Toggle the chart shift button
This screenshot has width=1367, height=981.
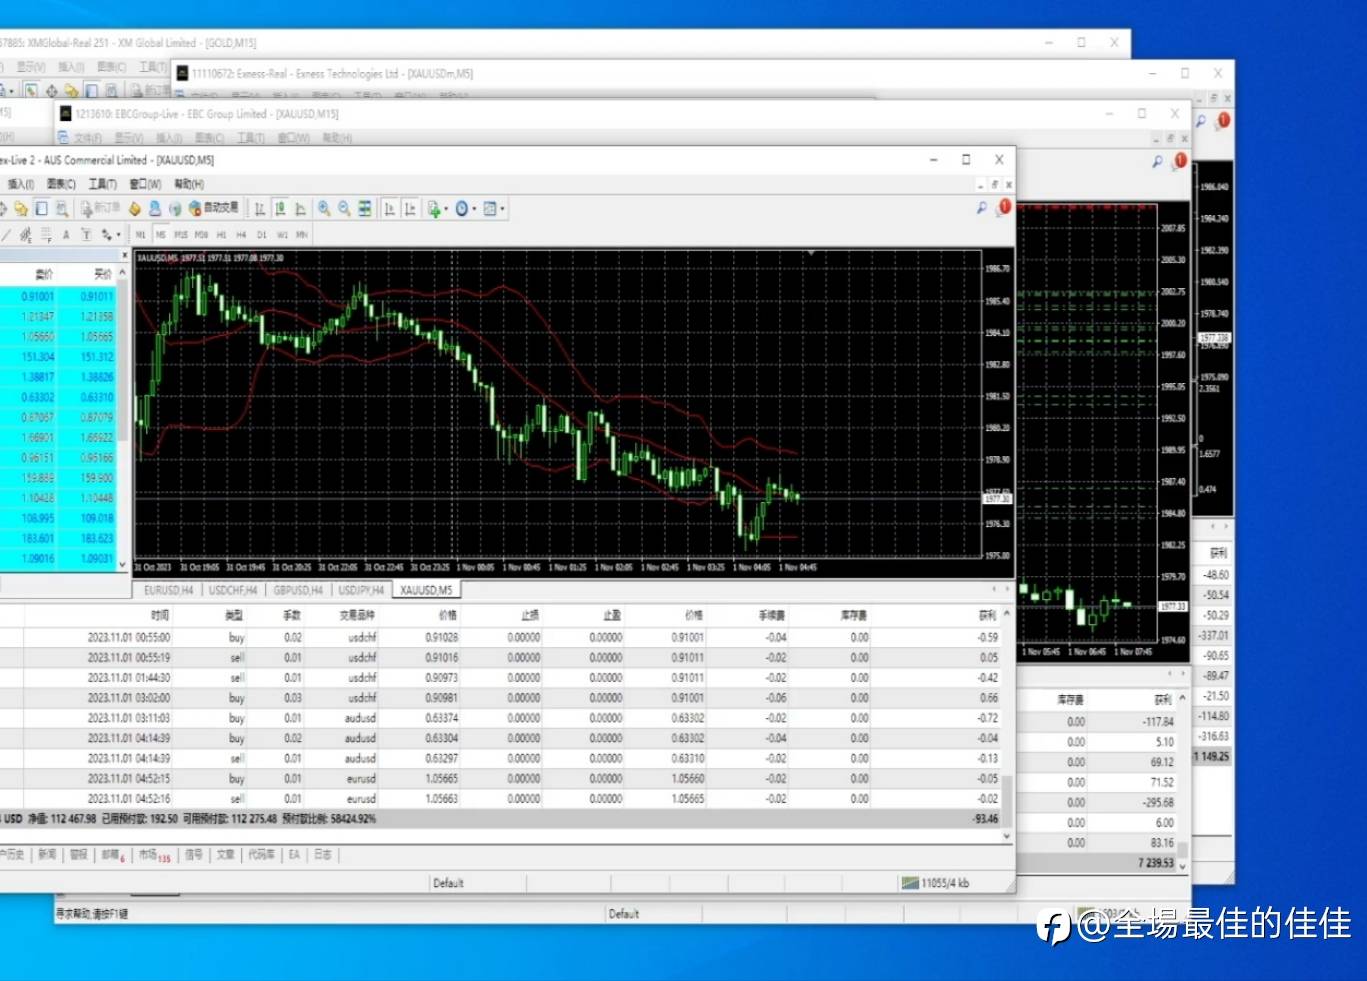(x=410, y=208)
